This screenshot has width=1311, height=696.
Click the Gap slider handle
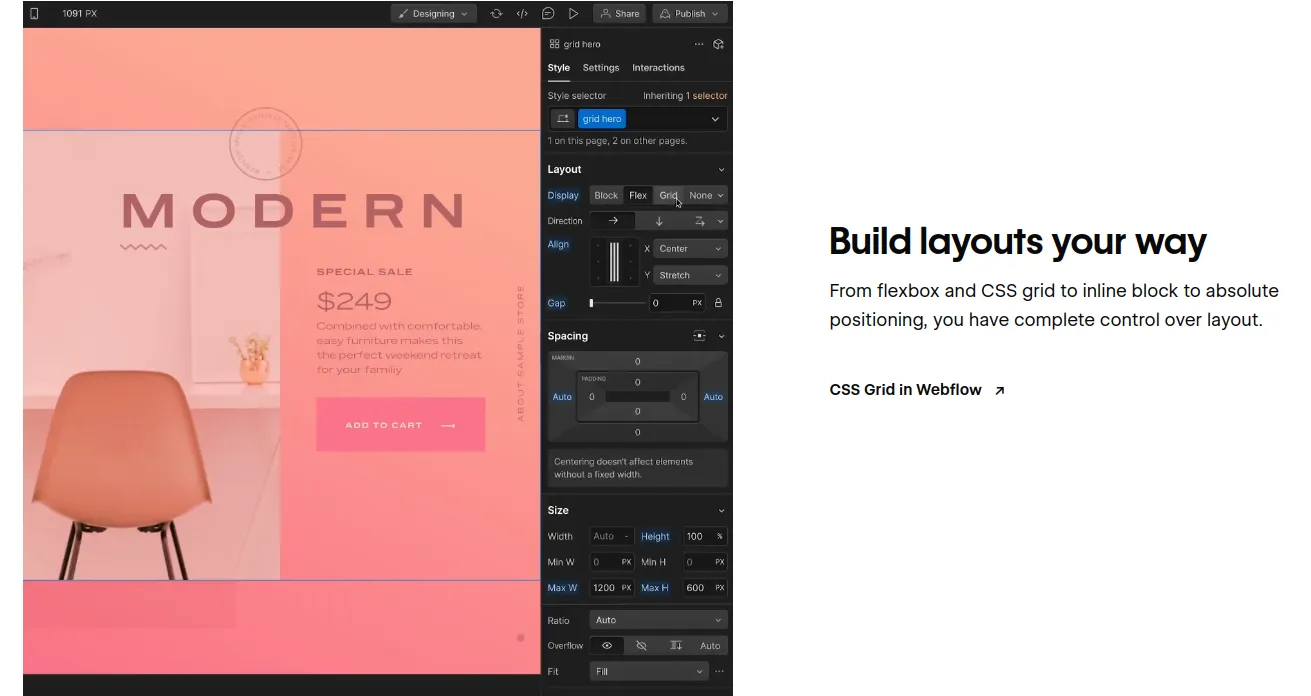tap(592, 303)
